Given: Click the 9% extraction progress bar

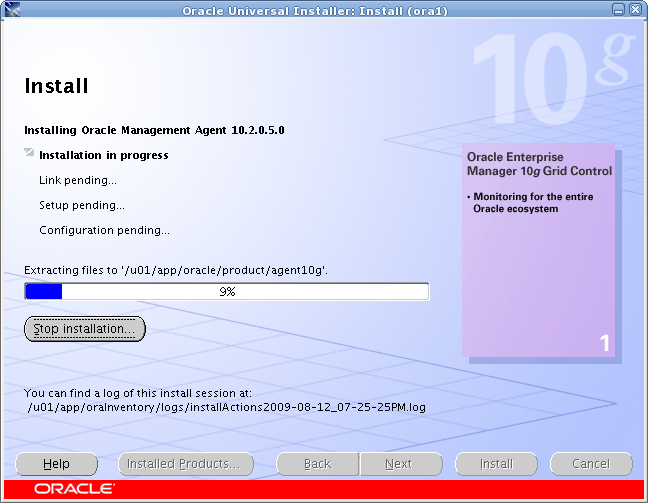Looking at the screenshot, I should pyautogui.click(x=227, y=292).
